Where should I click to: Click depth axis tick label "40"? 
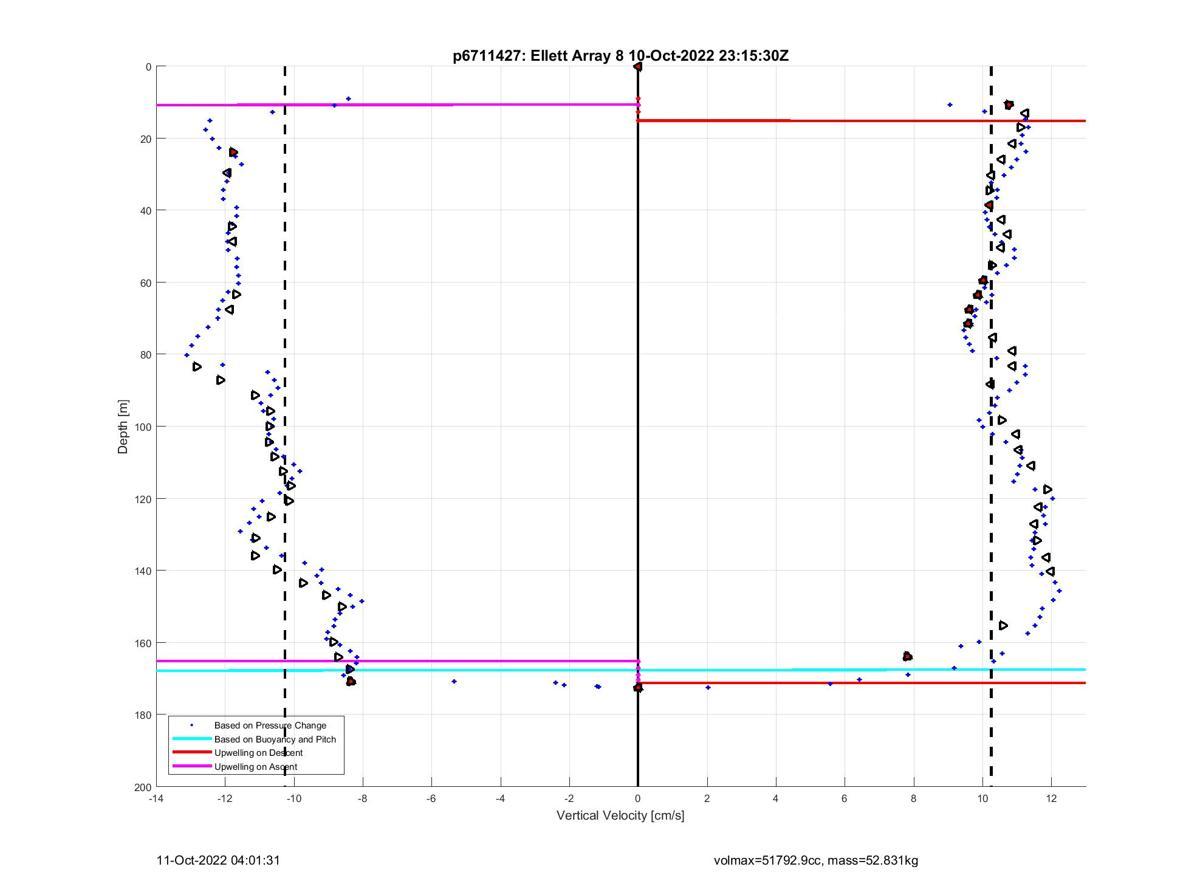click(x=146, y=211)
